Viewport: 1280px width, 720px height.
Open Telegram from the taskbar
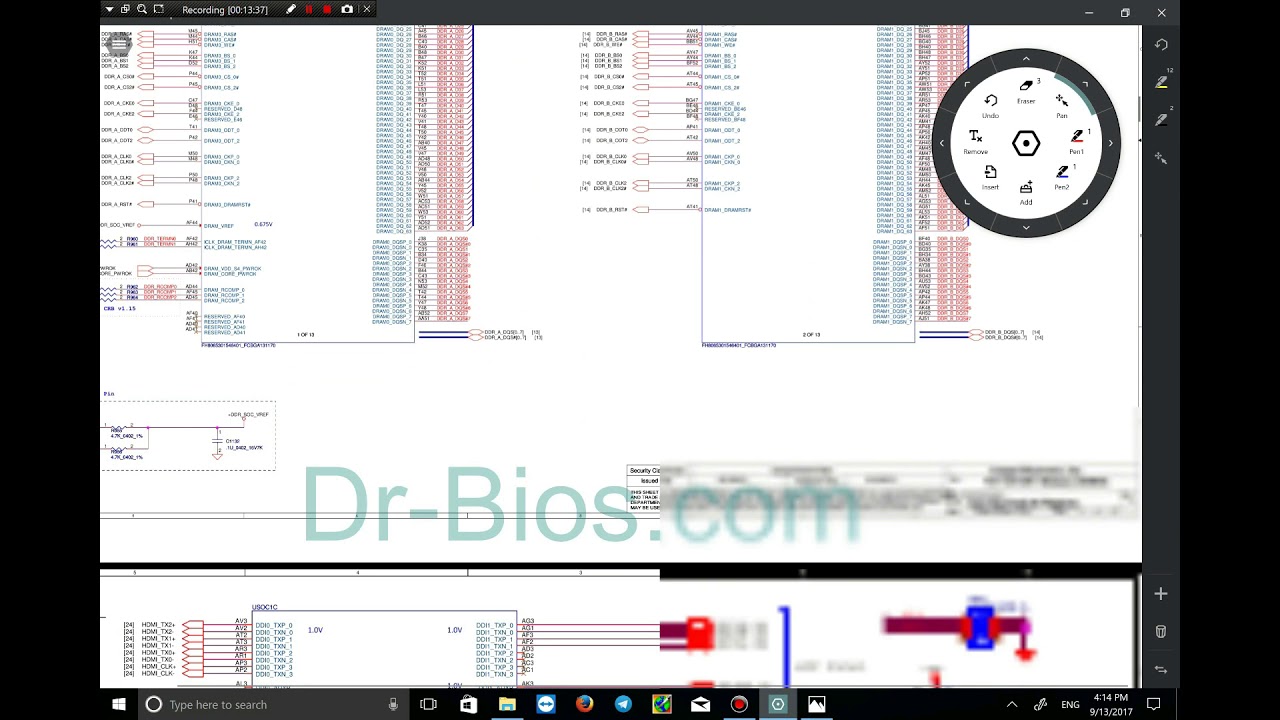coord(623,704)
